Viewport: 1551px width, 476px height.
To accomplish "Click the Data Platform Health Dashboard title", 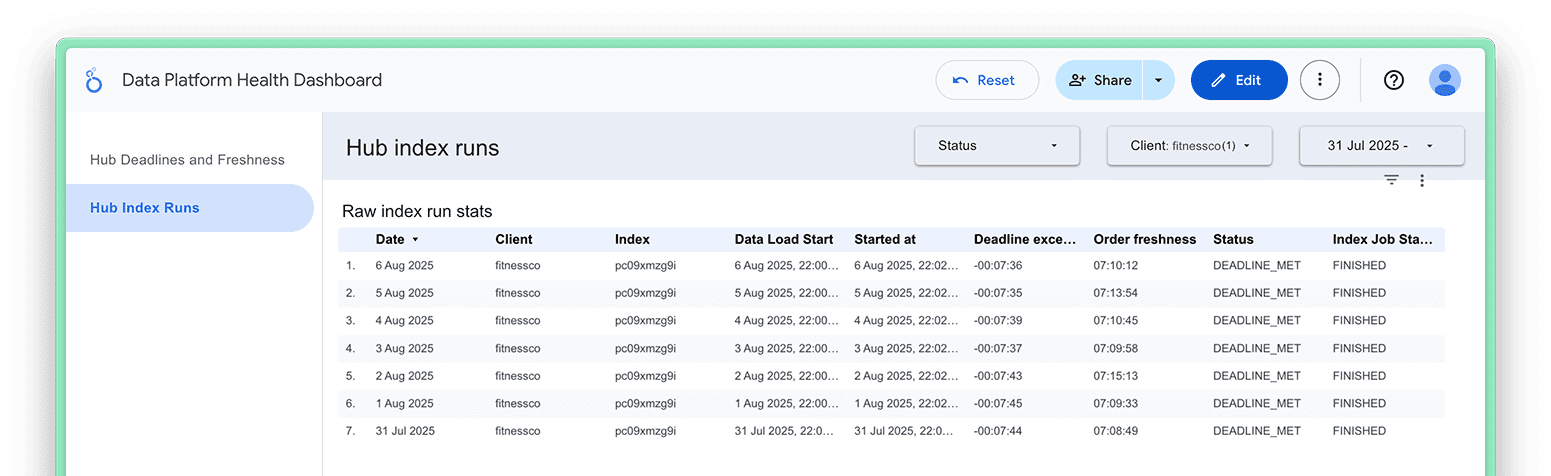I will point(252,80).
